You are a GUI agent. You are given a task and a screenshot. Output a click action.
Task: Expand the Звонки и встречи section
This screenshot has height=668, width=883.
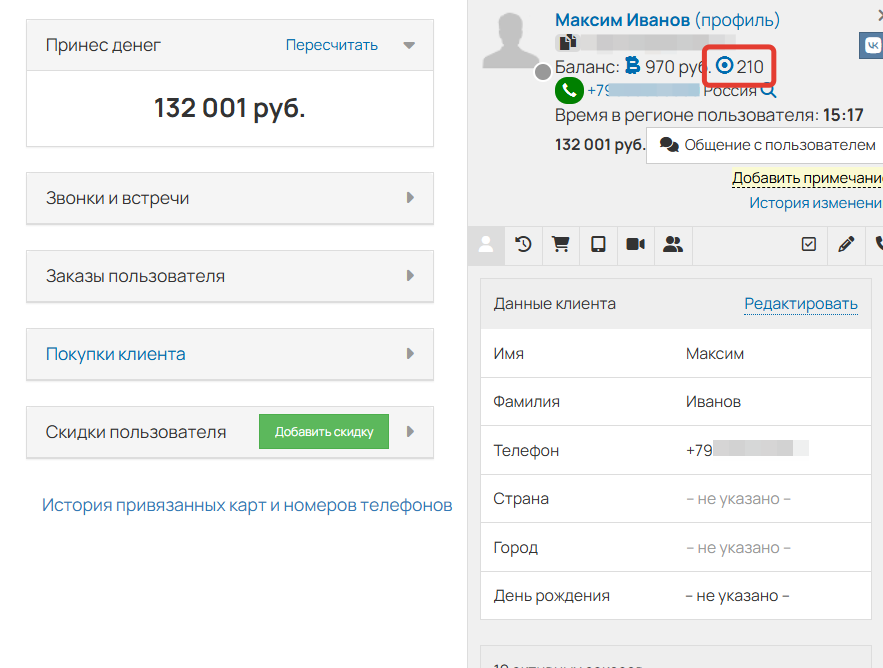tap(230, 198)
